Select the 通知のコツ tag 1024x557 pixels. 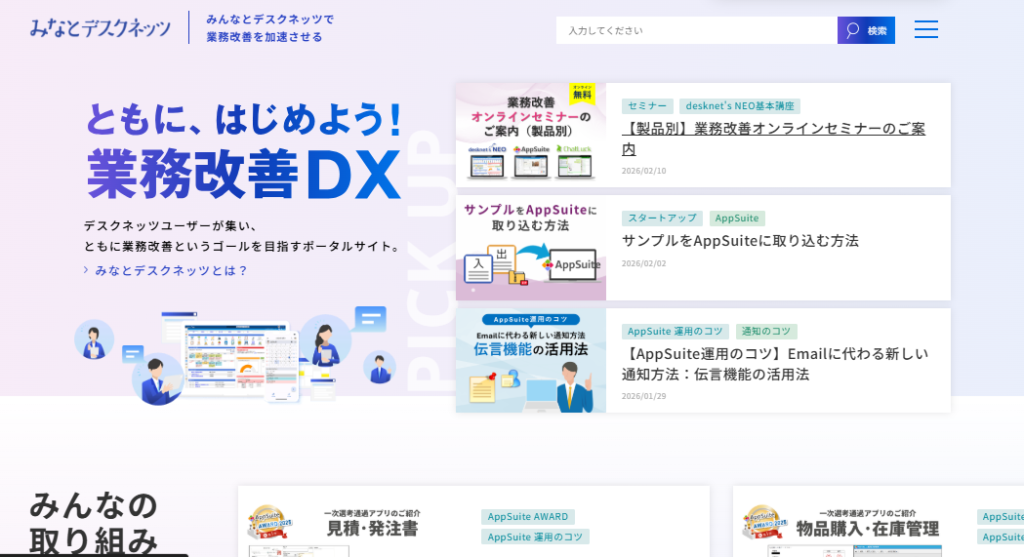click(x=766, y=331)
